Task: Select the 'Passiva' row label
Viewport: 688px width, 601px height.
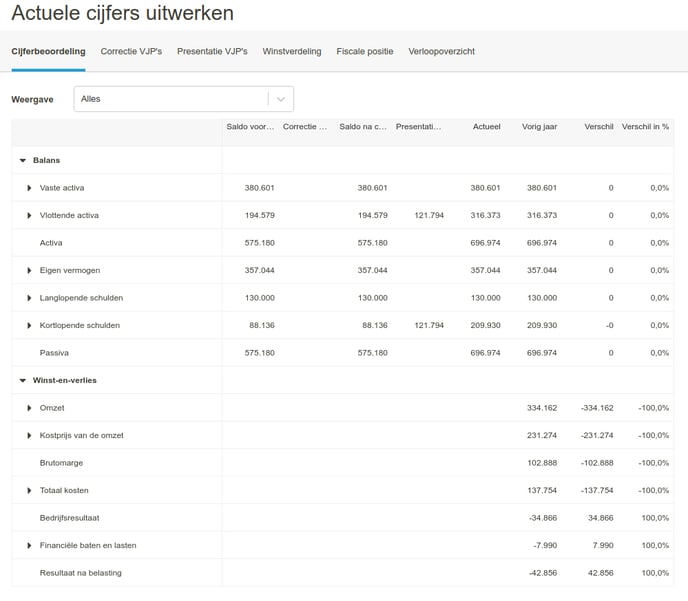Action: pyautogui.click(x=54, y=353)
